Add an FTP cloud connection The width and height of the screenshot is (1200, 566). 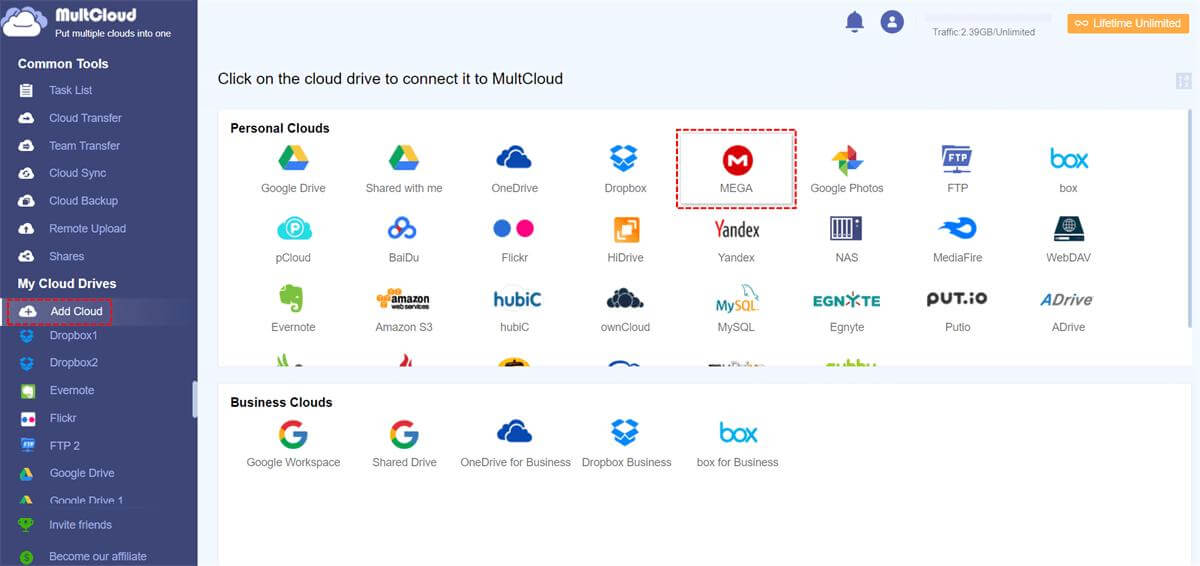(x=957, y=168)
